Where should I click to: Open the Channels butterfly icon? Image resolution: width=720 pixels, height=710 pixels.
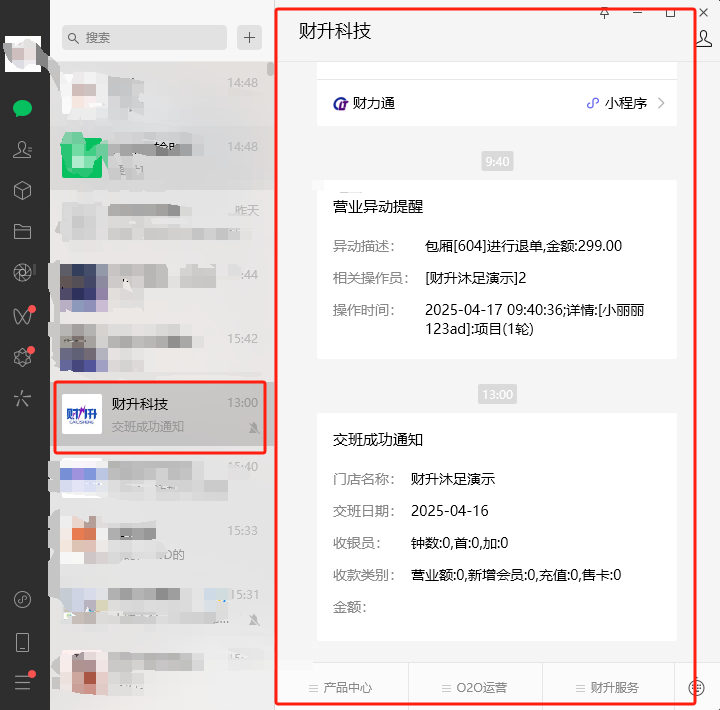[23, 316]
